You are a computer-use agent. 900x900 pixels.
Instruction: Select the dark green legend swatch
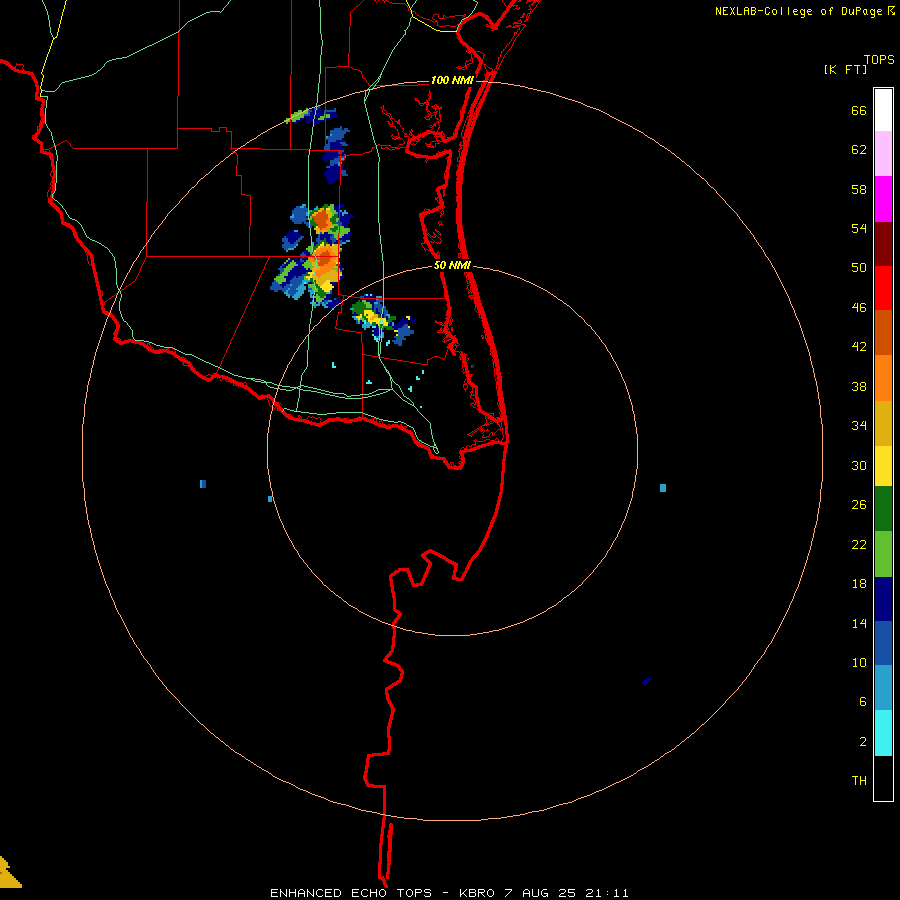pos(883,509)
